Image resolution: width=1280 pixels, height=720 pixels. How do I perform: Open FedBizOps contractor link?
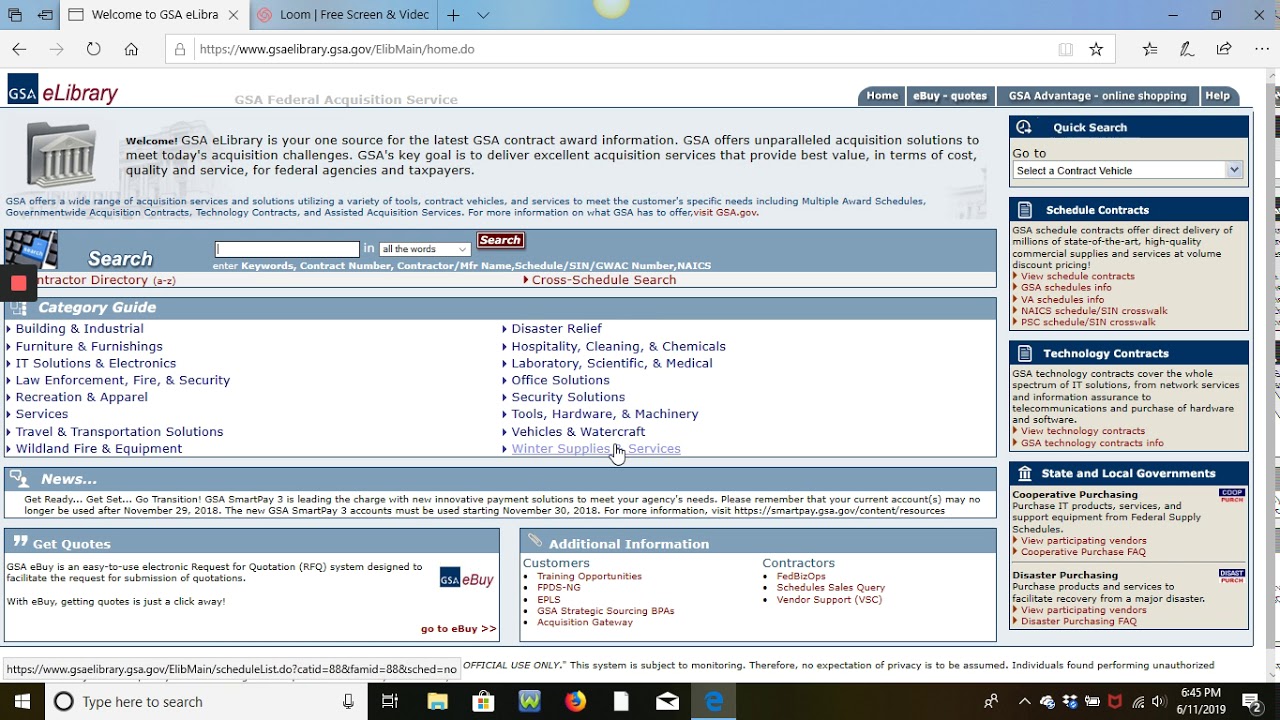[x=801, y=577]
